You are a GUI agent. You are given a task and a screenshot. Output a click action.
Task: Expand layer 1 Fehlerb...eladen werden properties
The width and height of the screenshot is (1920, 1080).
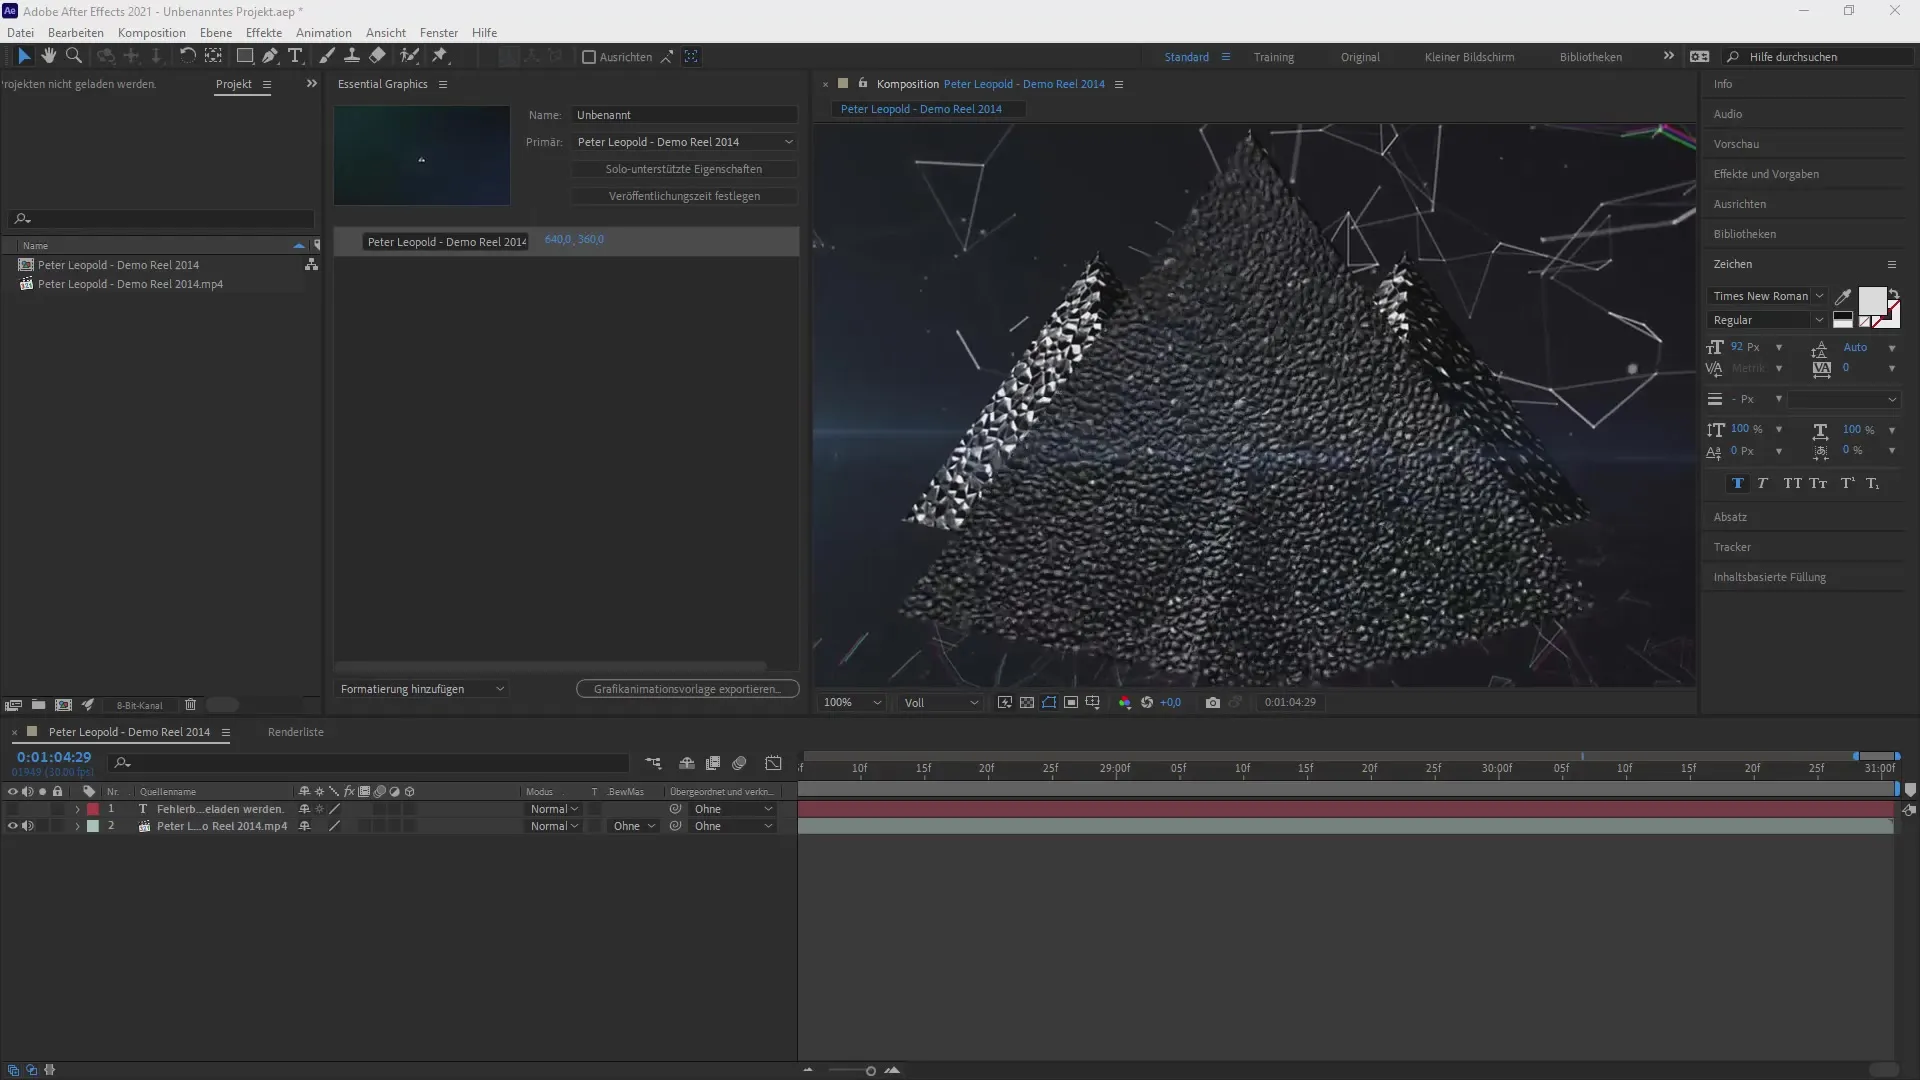tap(77, 809)
